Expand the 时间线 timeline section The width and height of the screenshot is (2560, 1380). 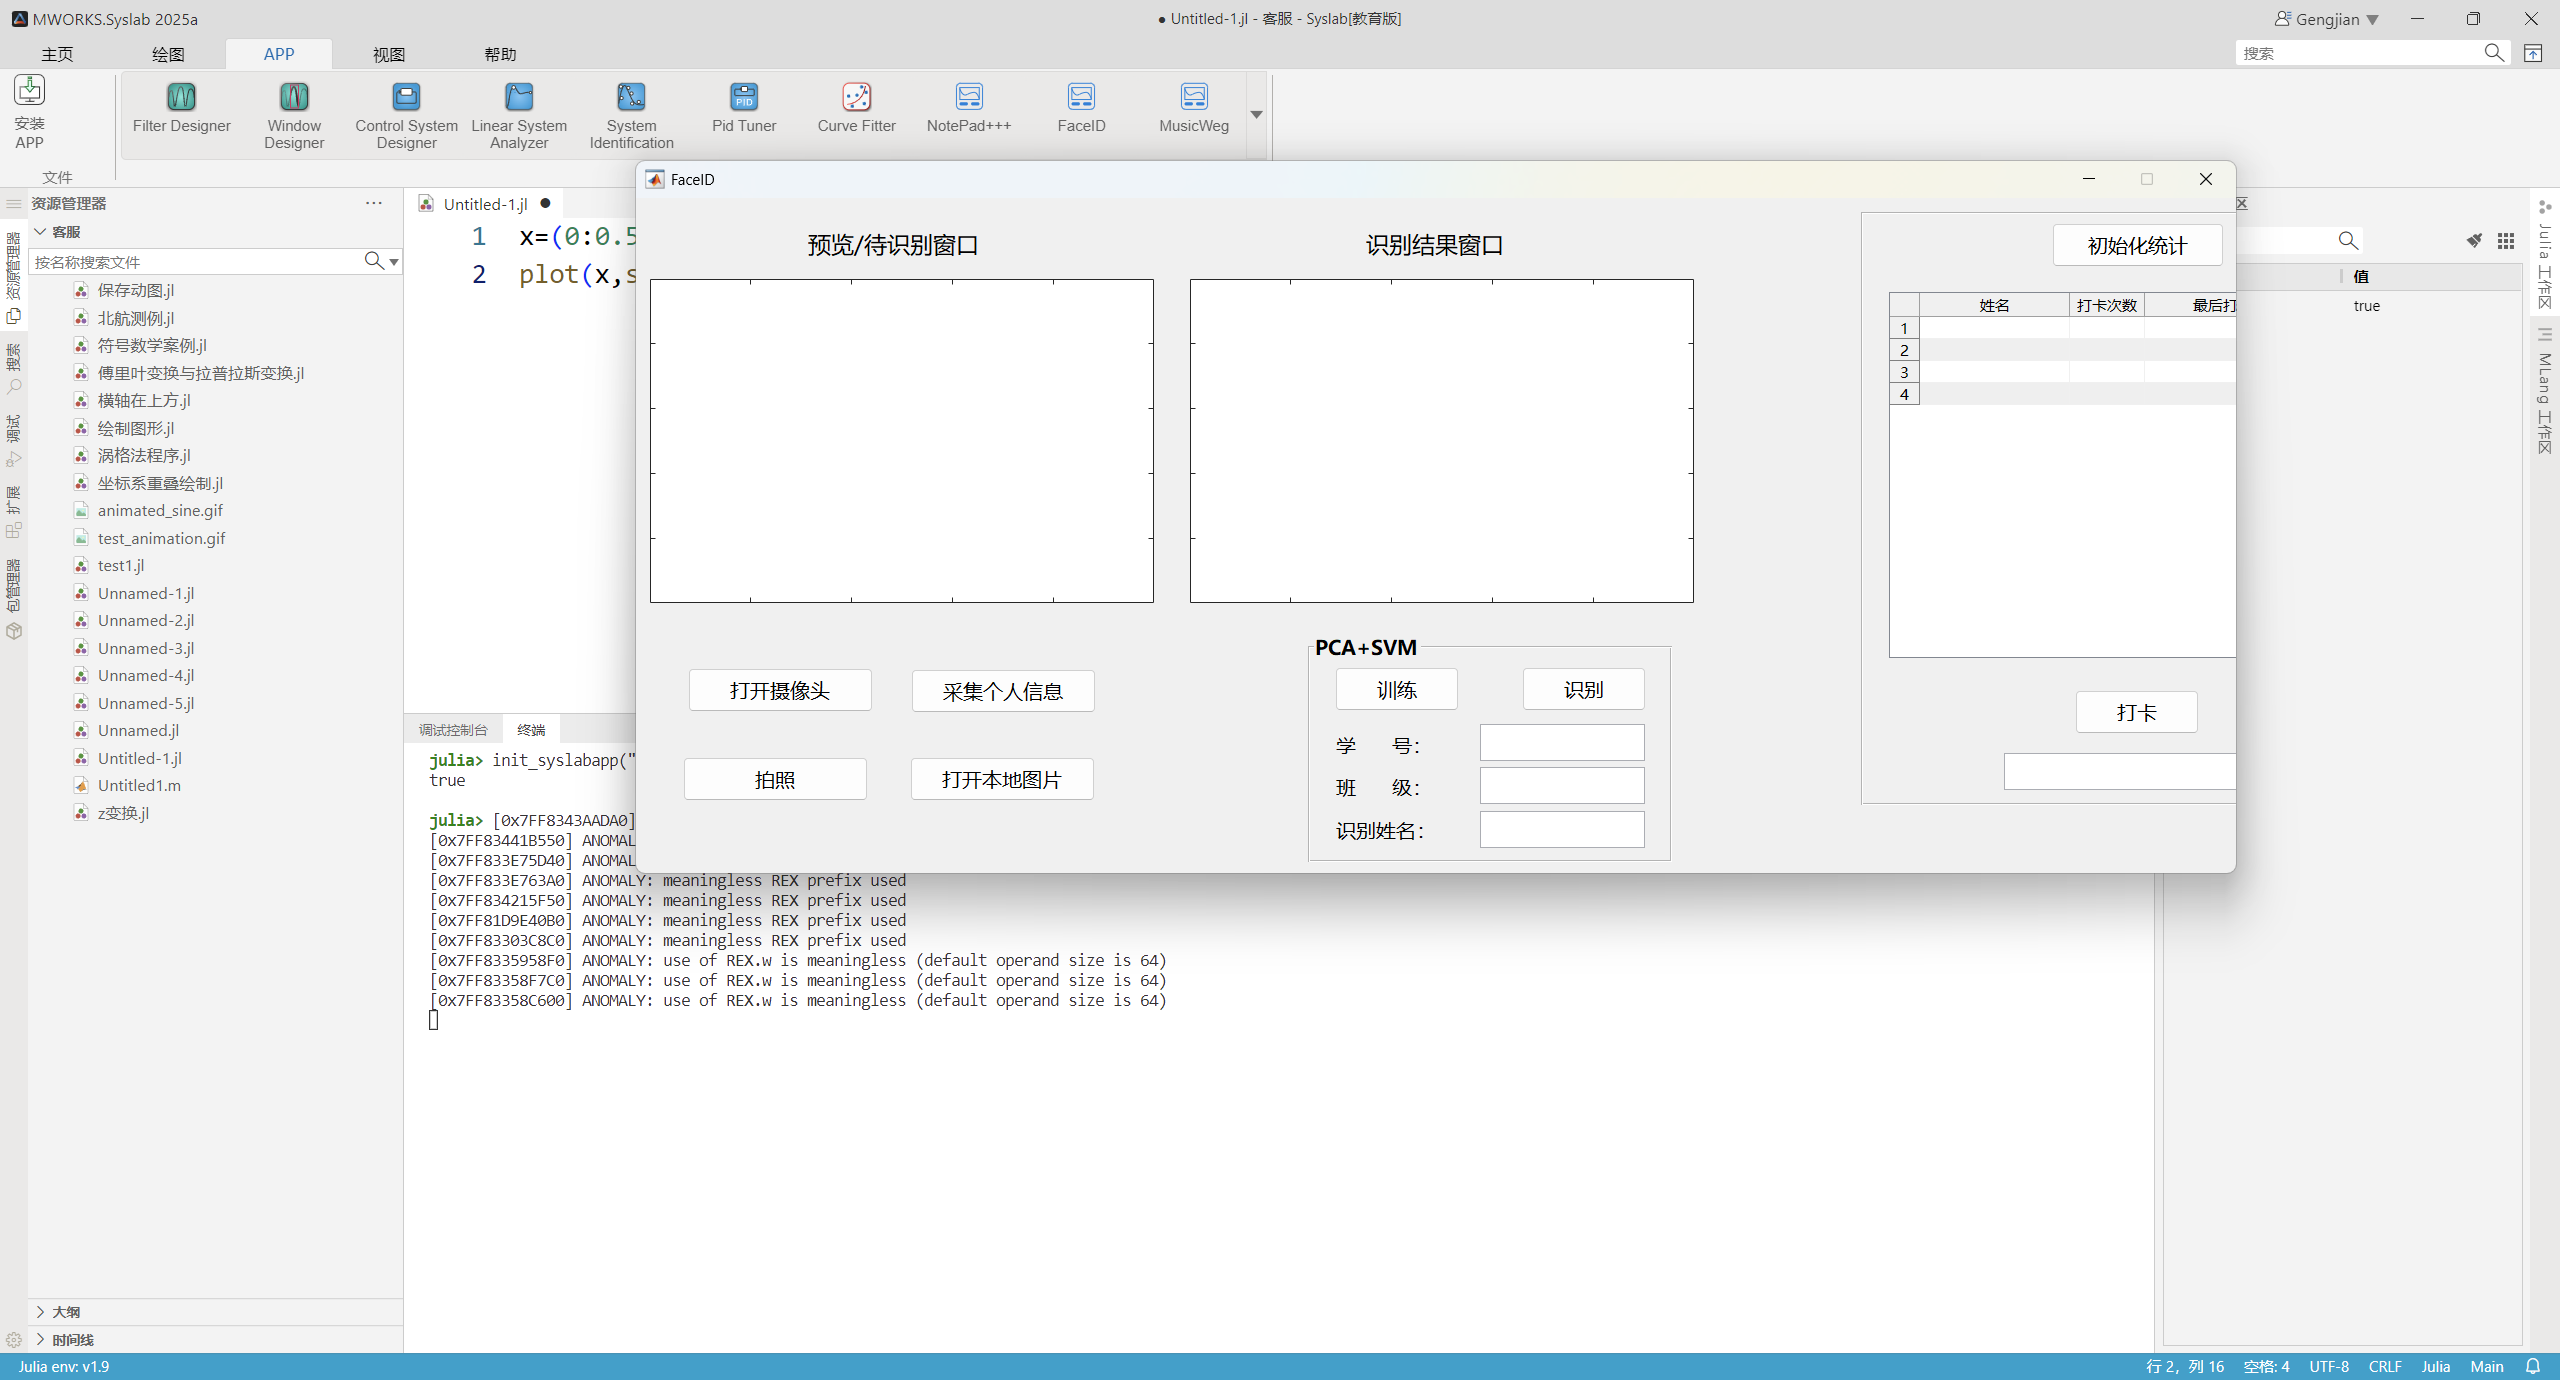click(x=41, y=1339)
